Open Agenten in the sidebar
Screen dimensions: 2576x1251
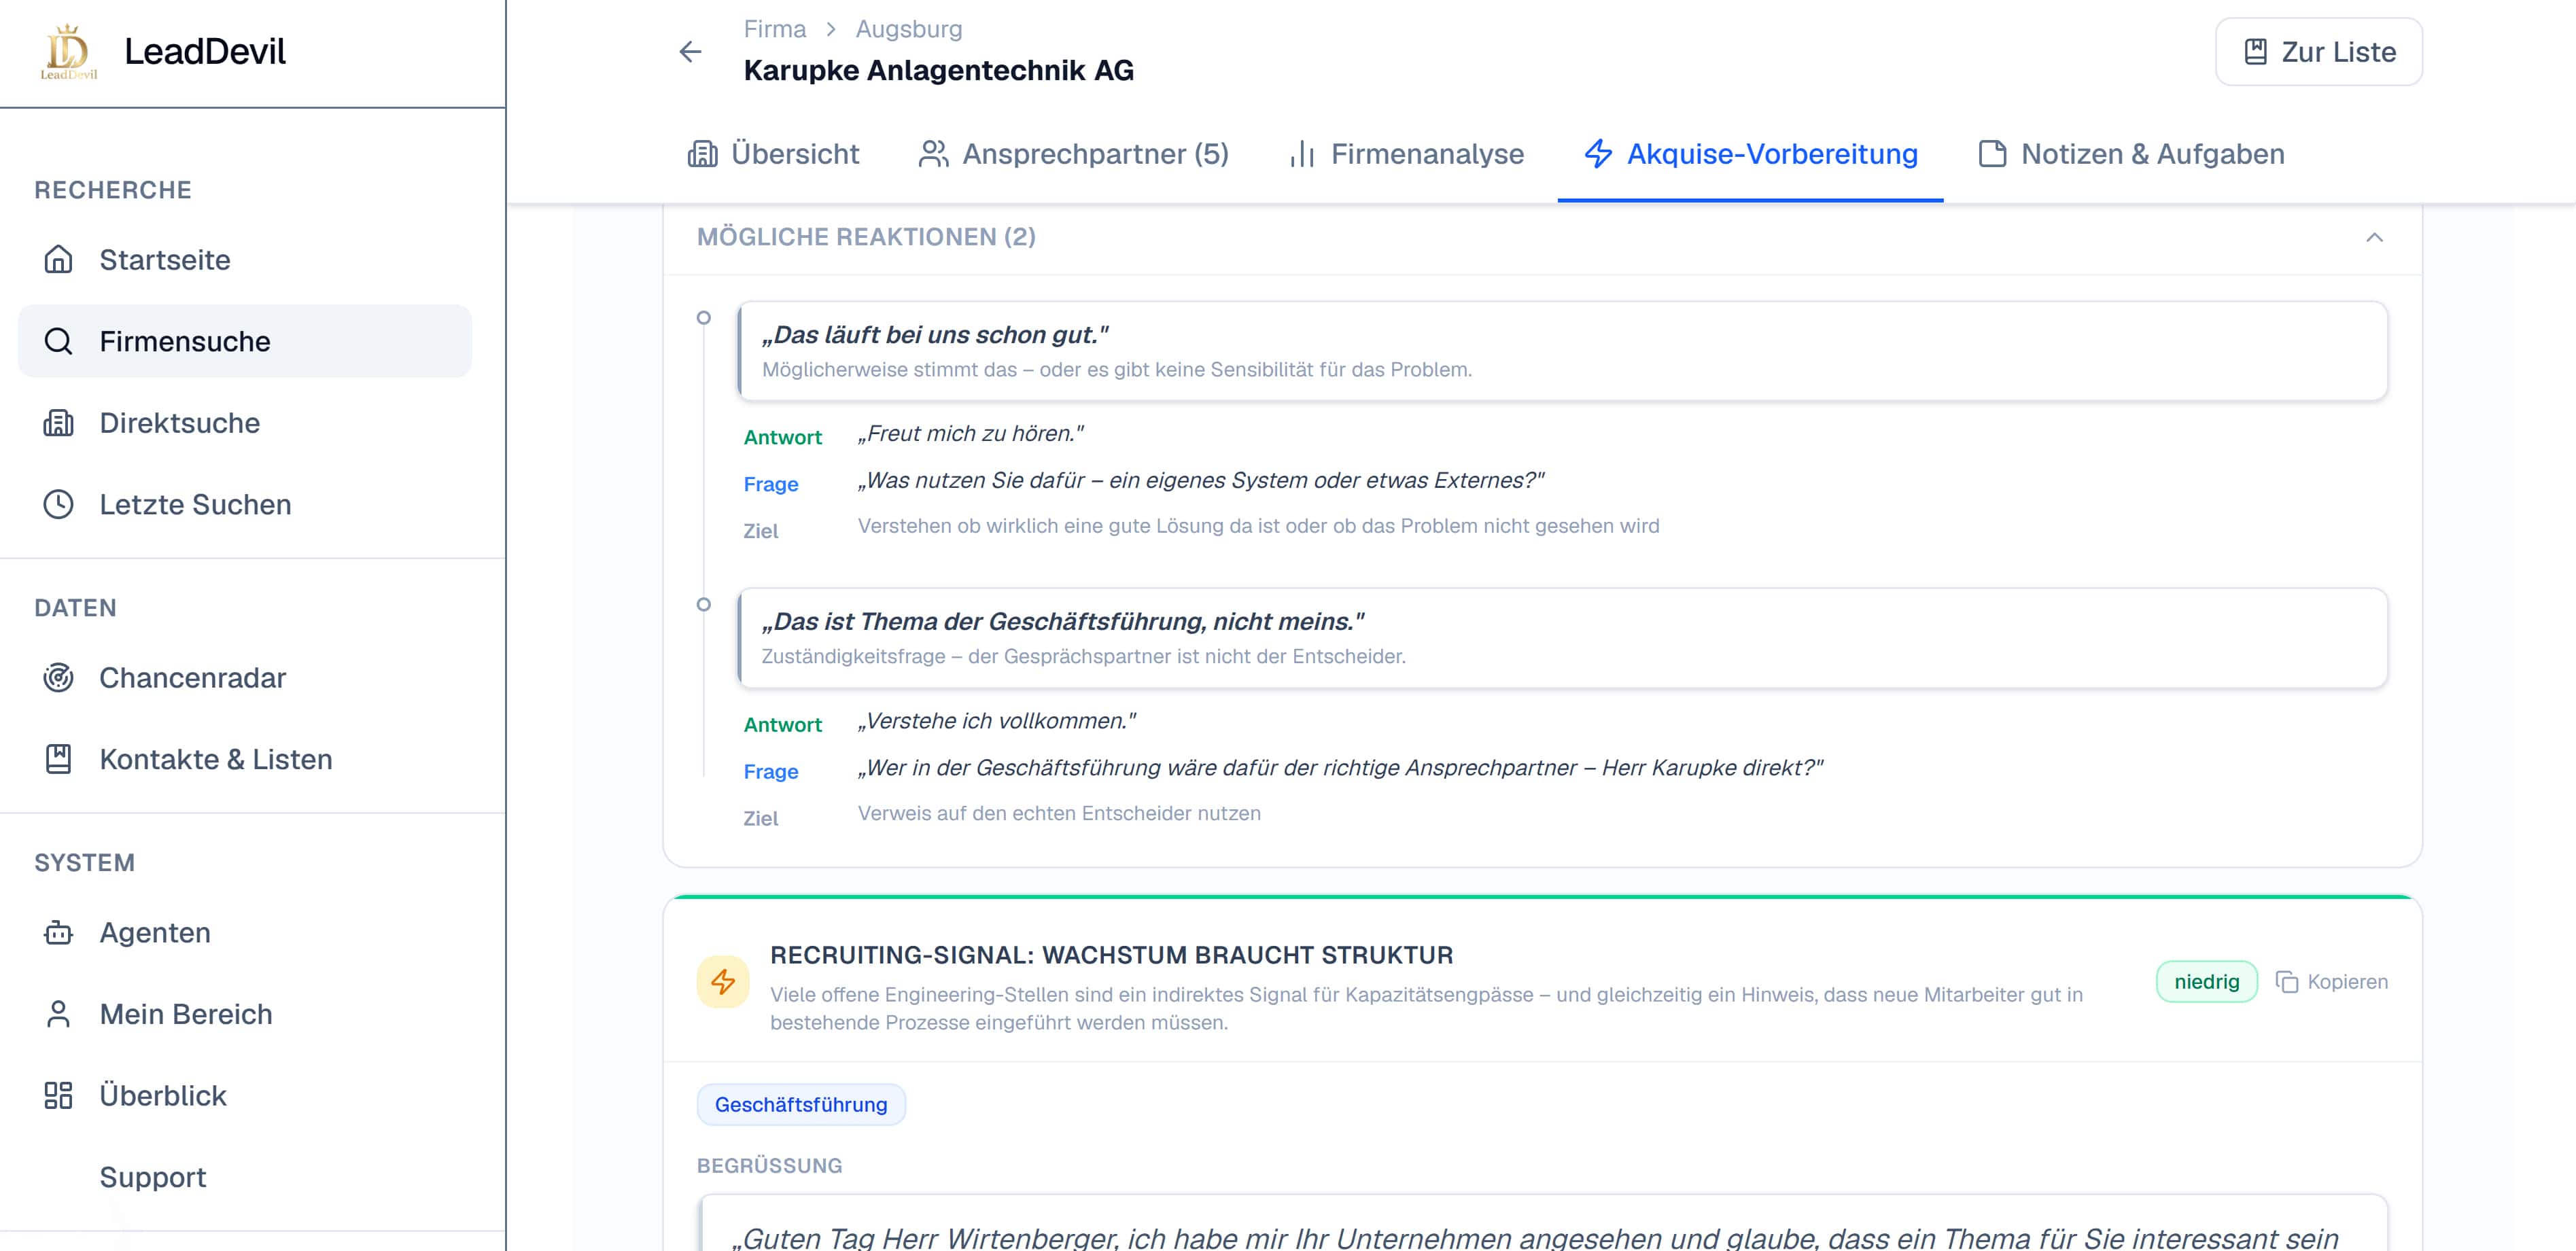[x=245, y=933]
